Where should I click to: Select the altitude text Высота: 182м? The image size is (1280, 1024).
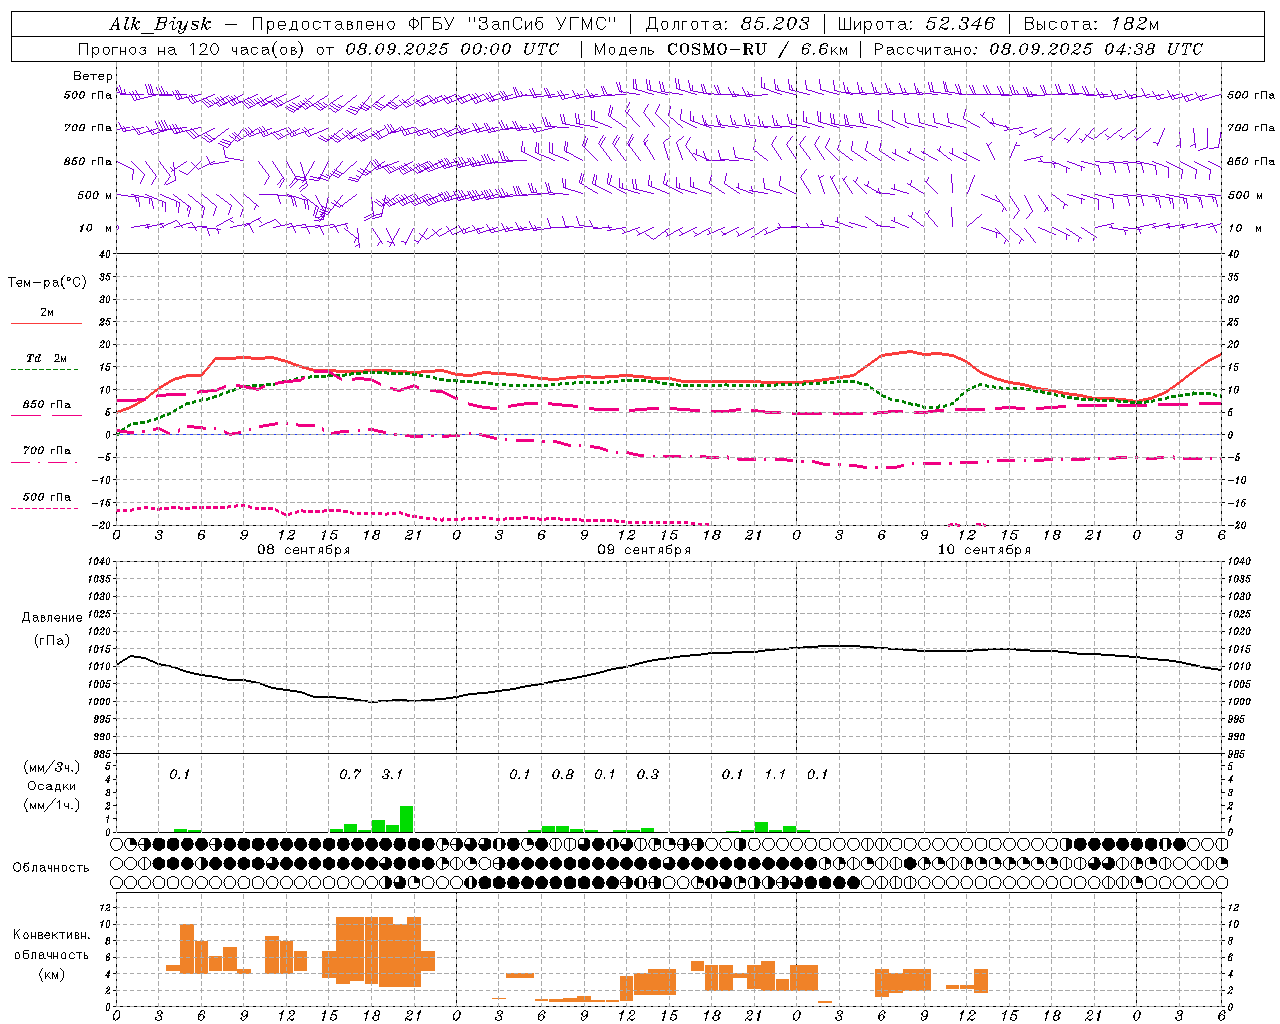point(1091,24)
